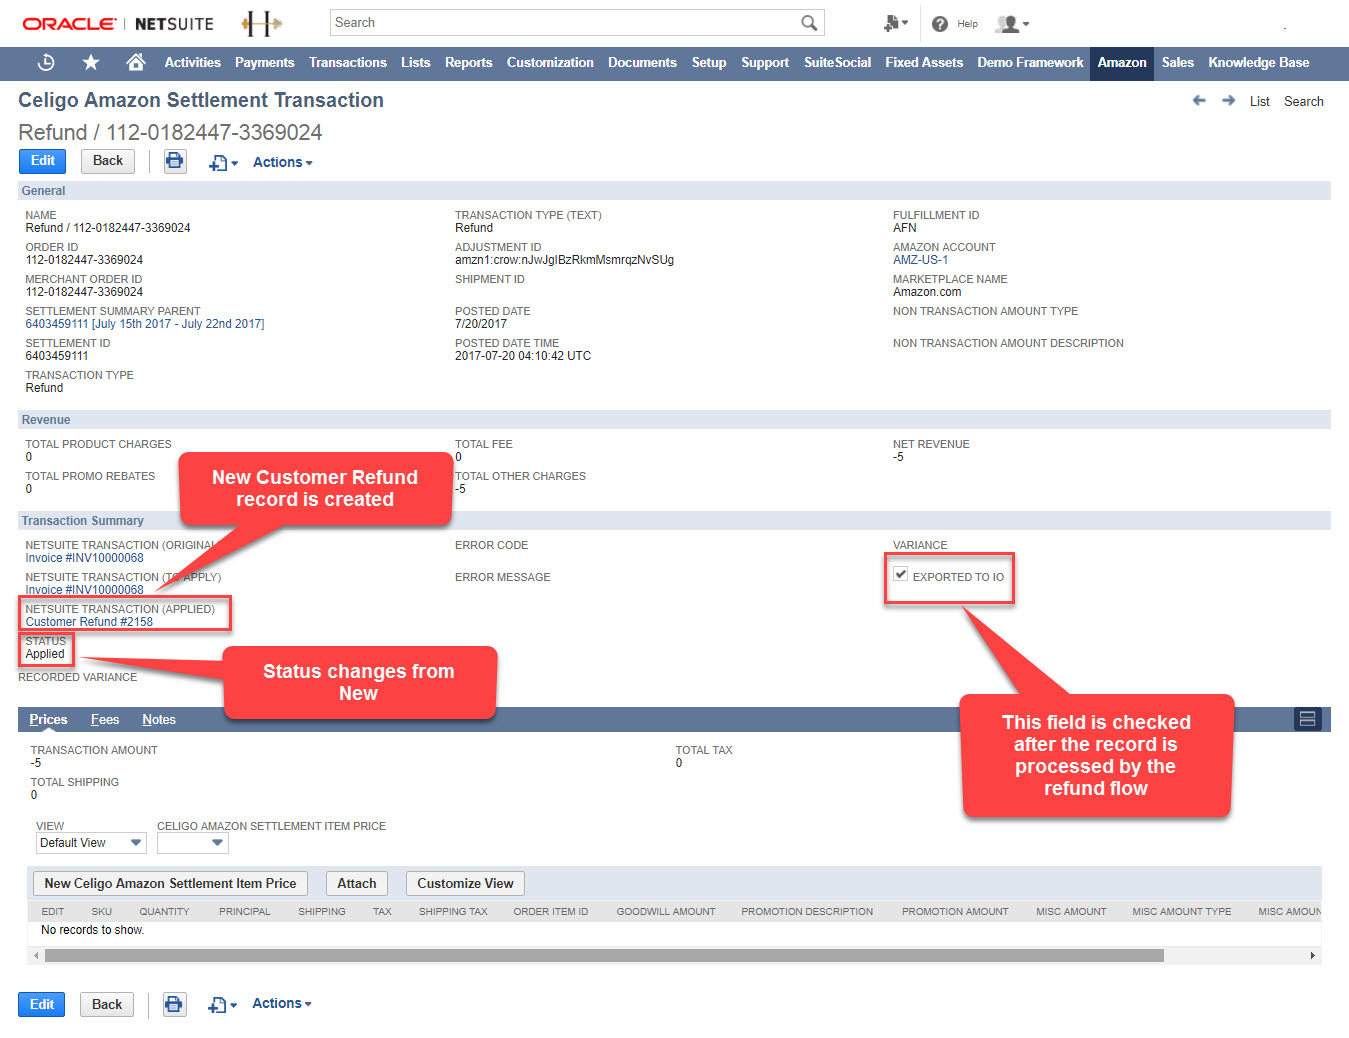Click the scrollbar left arrow
1349x1038 pixels.
click(x=36, y=956)
